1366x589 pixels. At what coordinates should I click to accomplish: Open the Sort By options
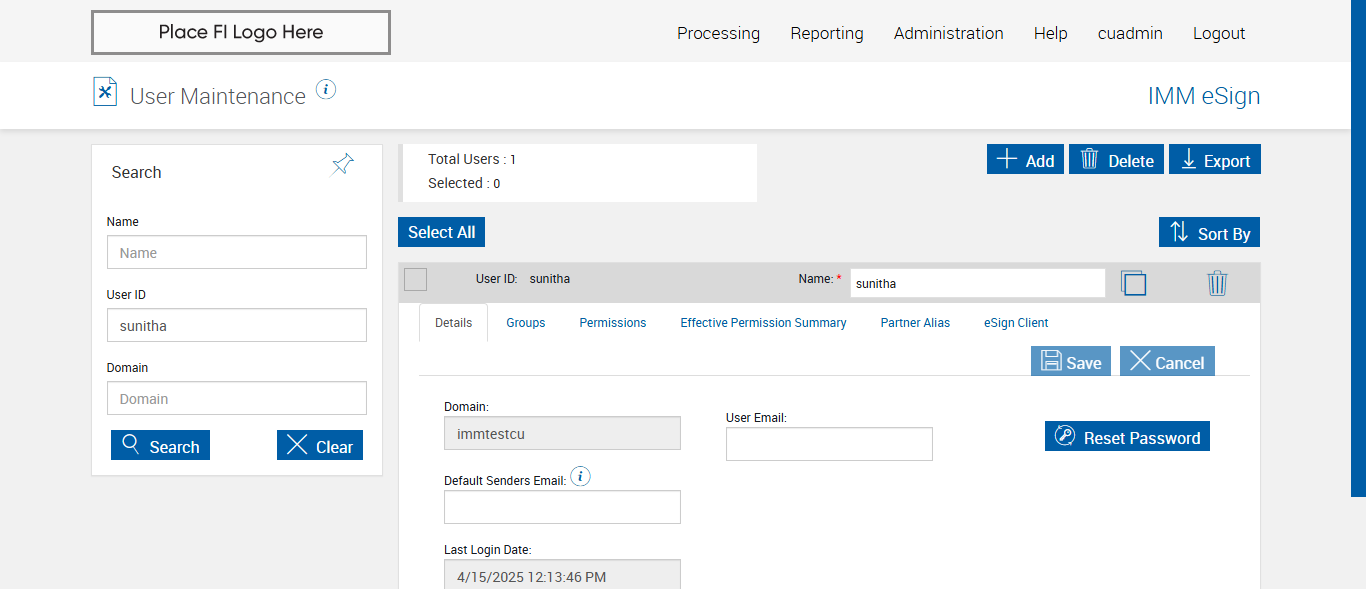(1209, 233)
